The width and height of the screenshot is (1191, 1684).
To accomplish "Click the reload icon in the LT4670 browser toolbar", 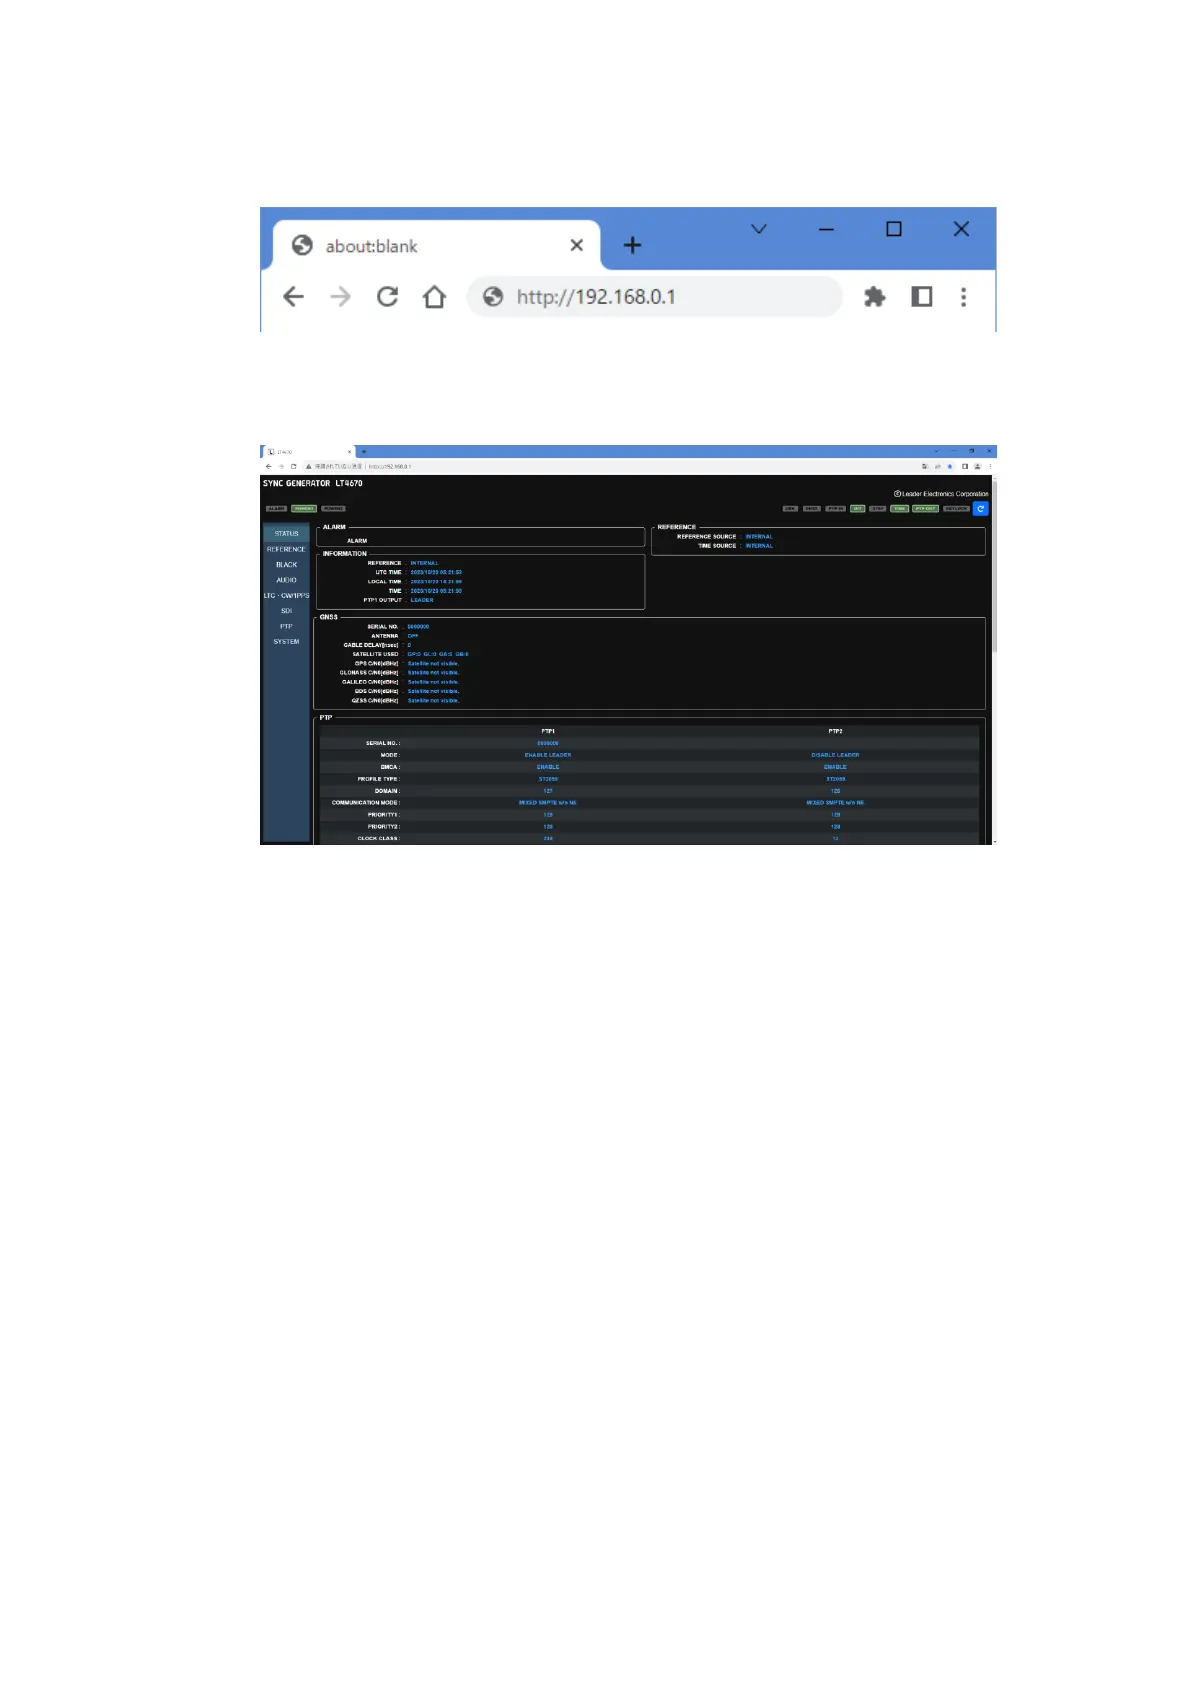I will click(293, 466).
